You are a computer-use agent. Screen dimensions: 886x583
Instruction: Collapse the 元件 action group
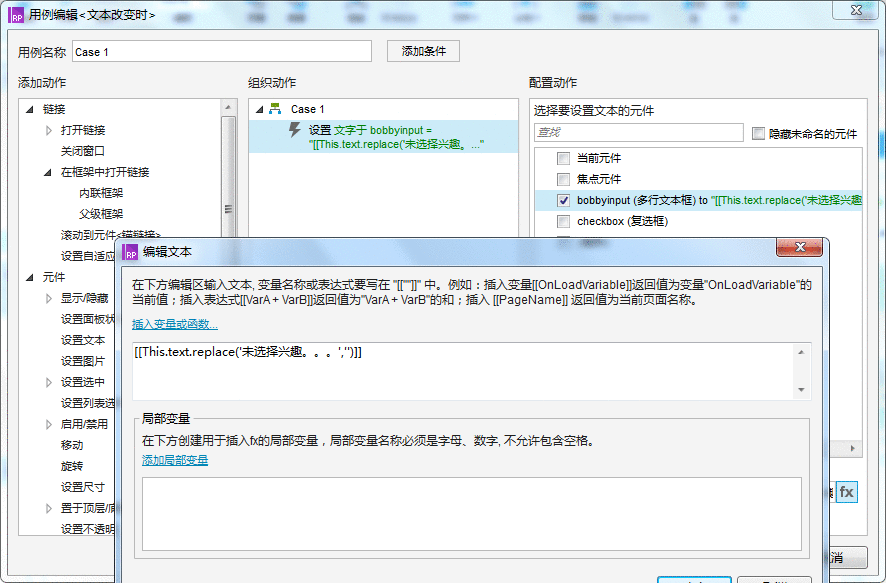coord(30,277)
